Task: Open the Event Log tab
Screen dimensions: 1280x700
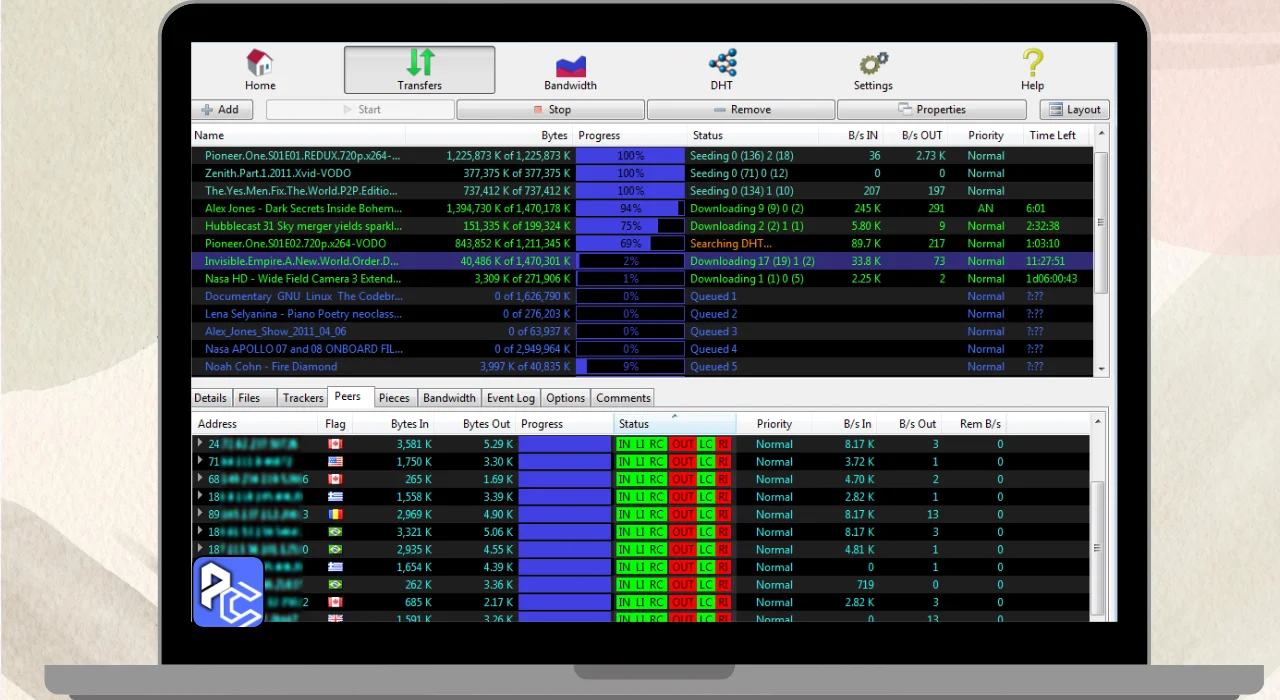Action: [x=510, y=398]
